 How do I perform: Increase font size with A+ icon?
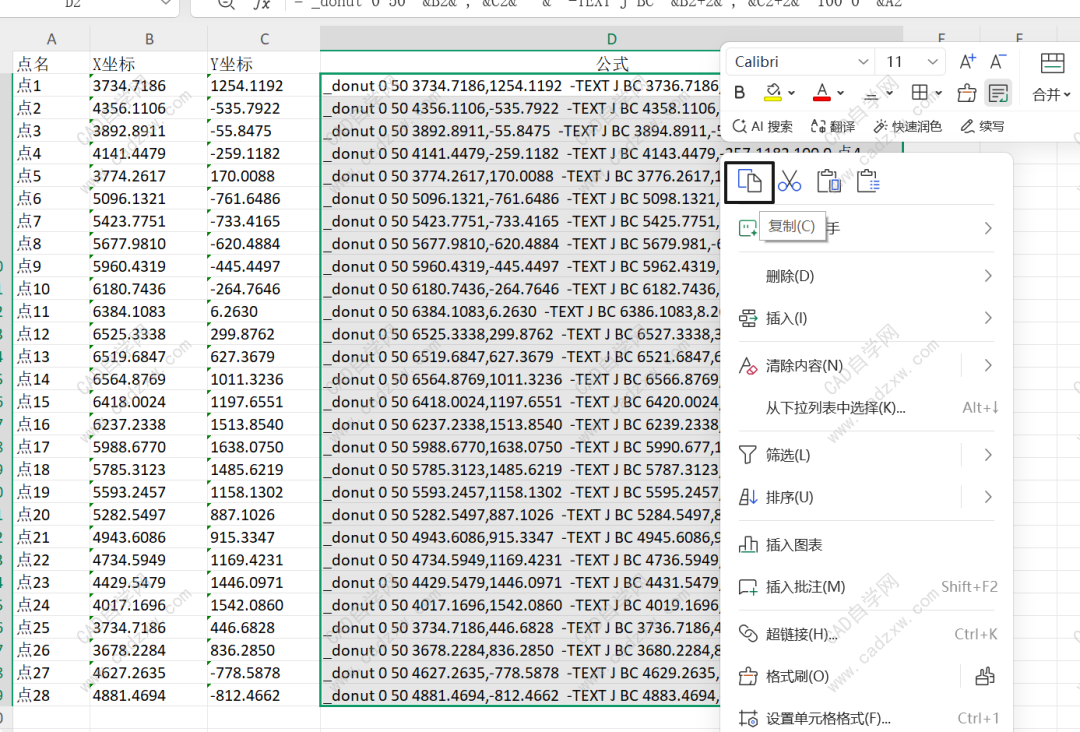pyautogui.click(x=967, y=62)
